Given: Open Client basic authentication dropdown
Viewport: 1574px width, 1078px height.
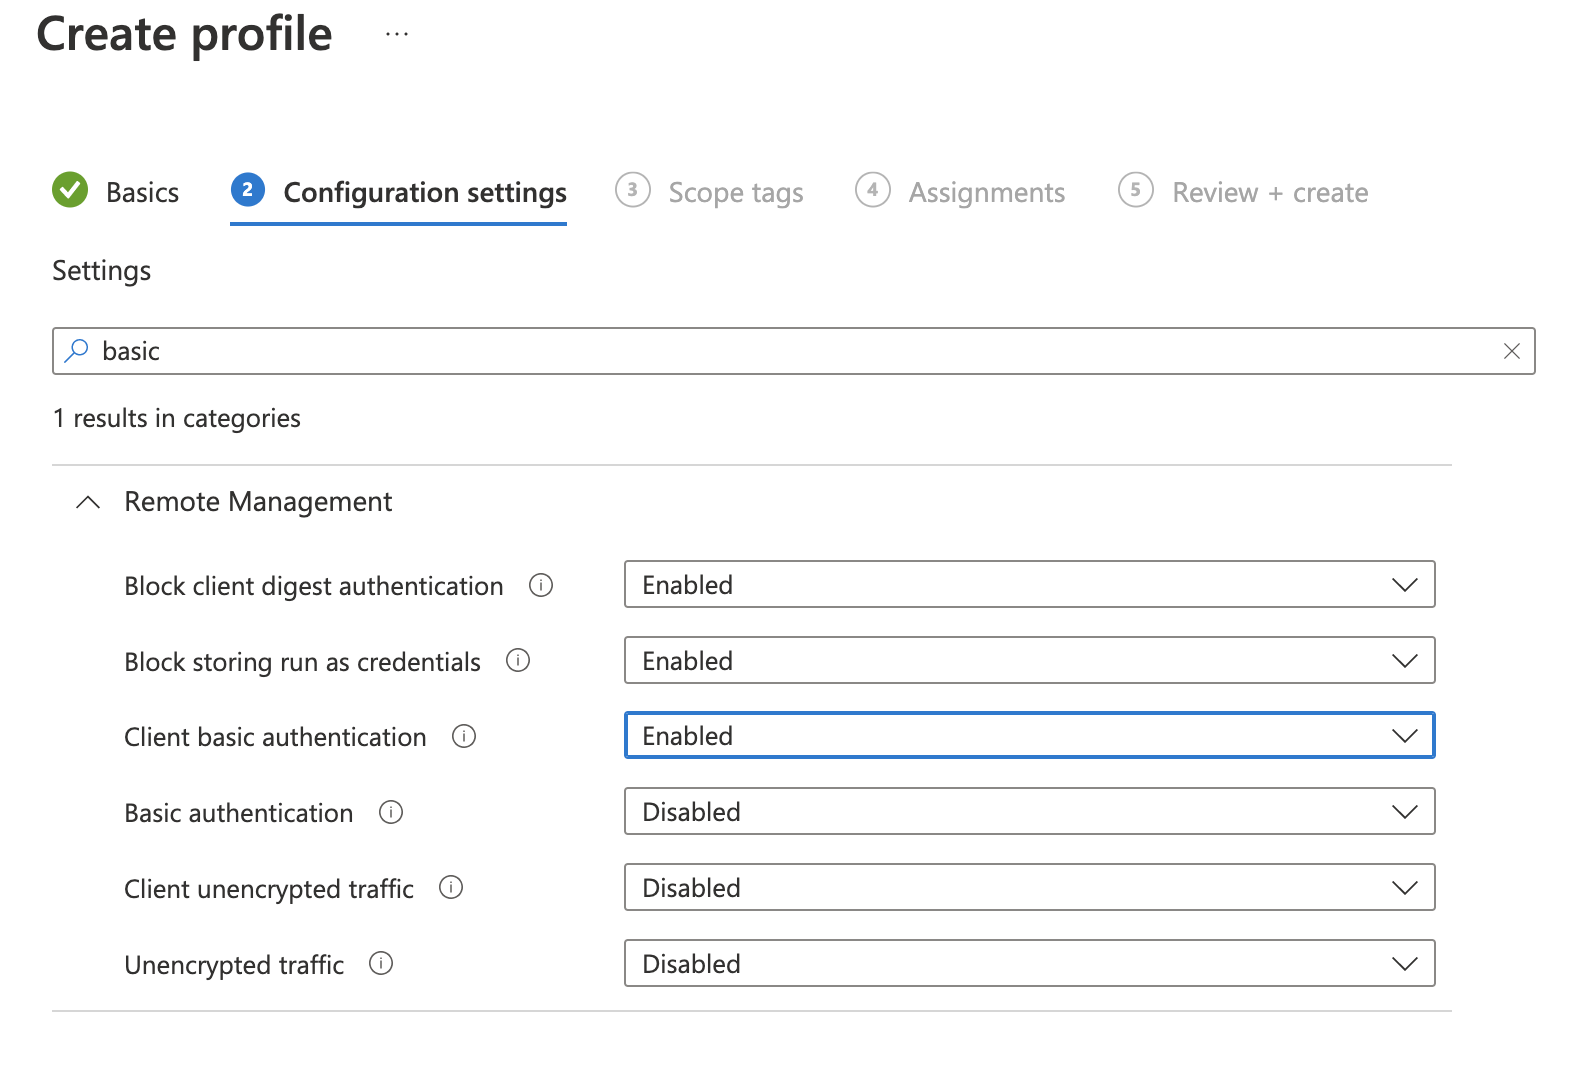Looking at the screenshot, I should (1029, 736).
